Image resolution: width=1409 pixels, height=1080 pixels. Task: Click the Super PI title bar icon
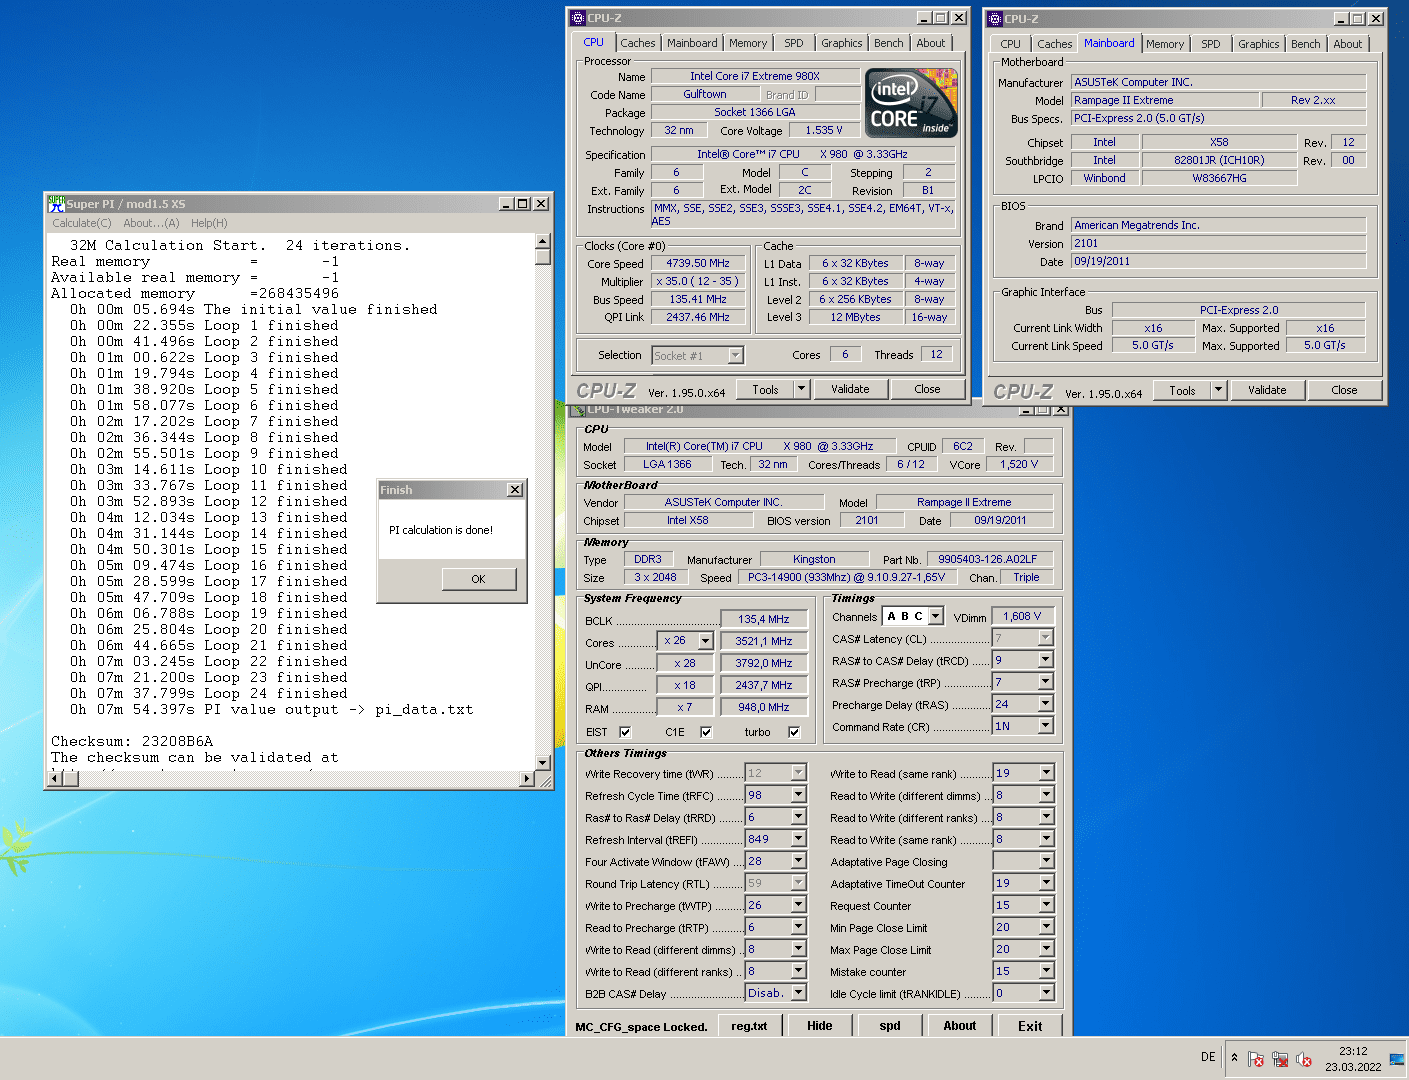[x=57, y=203]
